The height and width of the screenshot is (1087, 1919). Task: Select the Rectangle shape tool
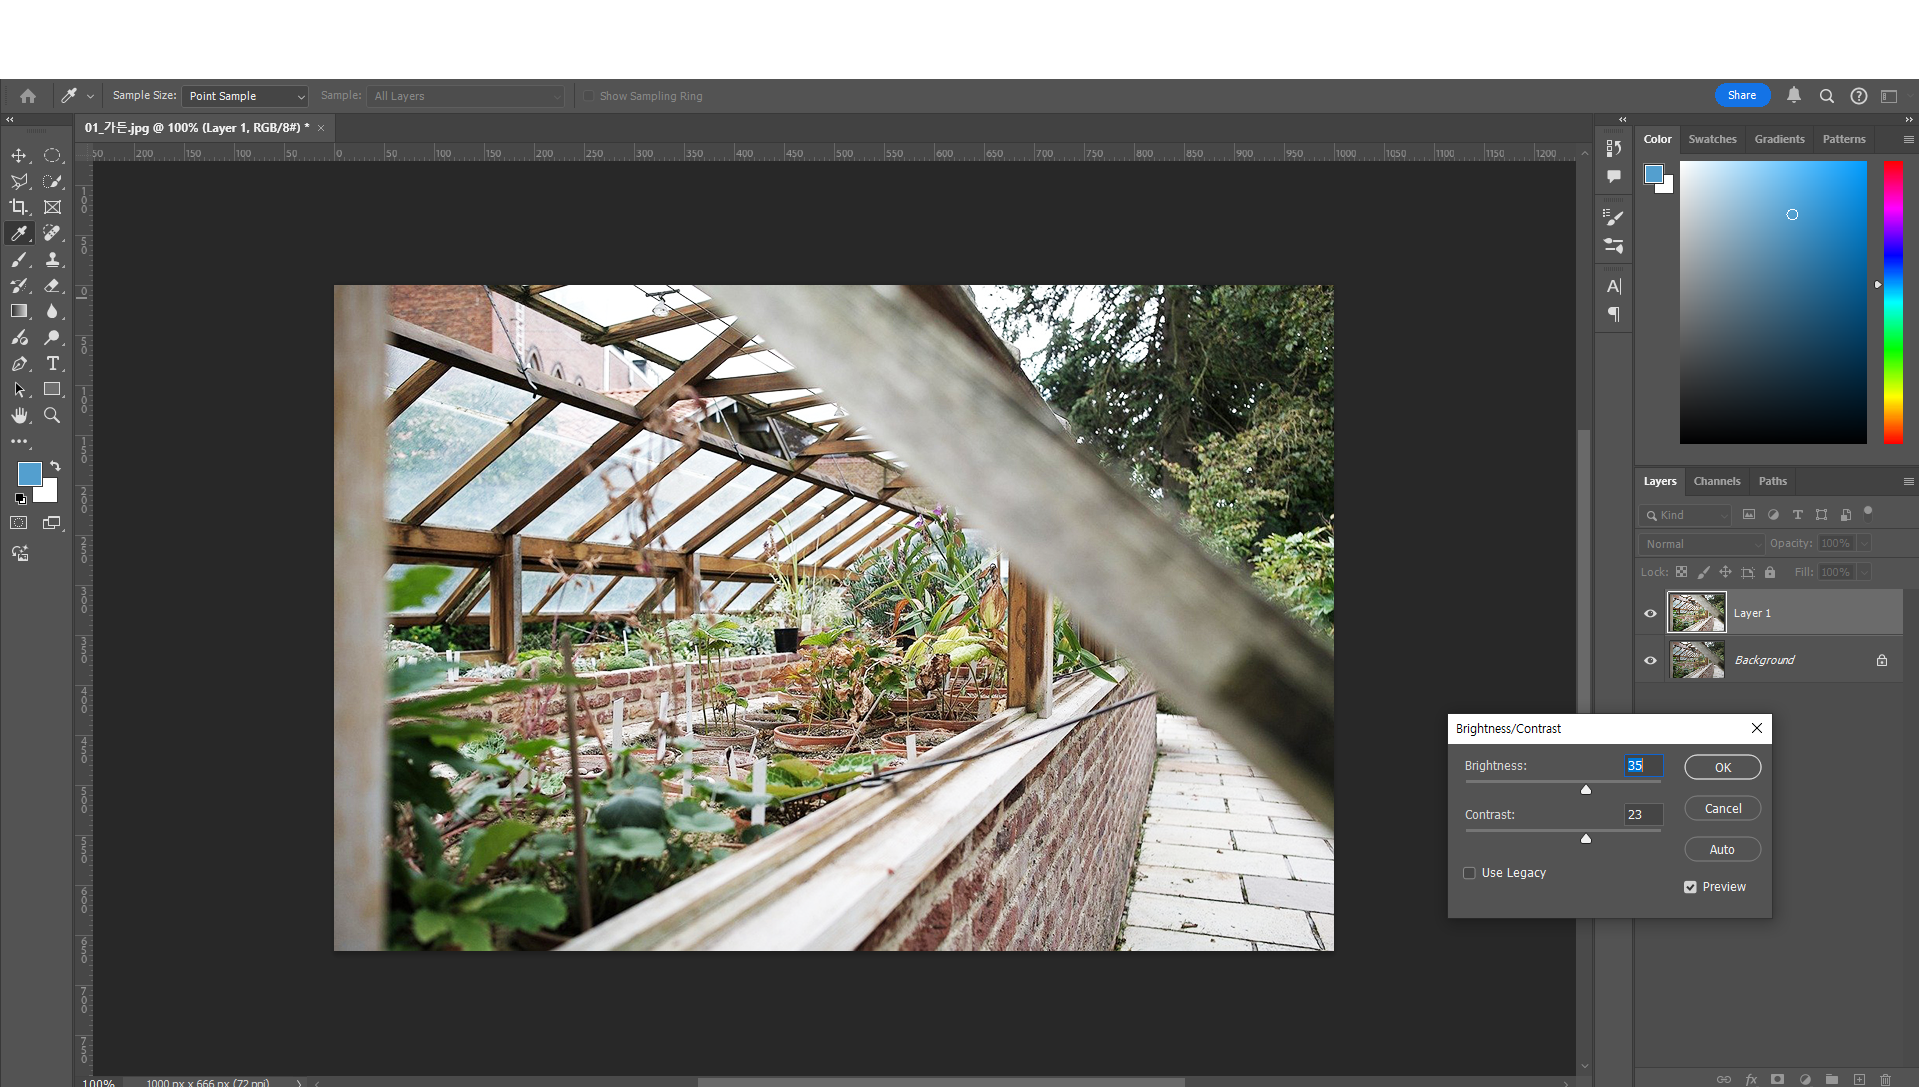click(52, 389)
